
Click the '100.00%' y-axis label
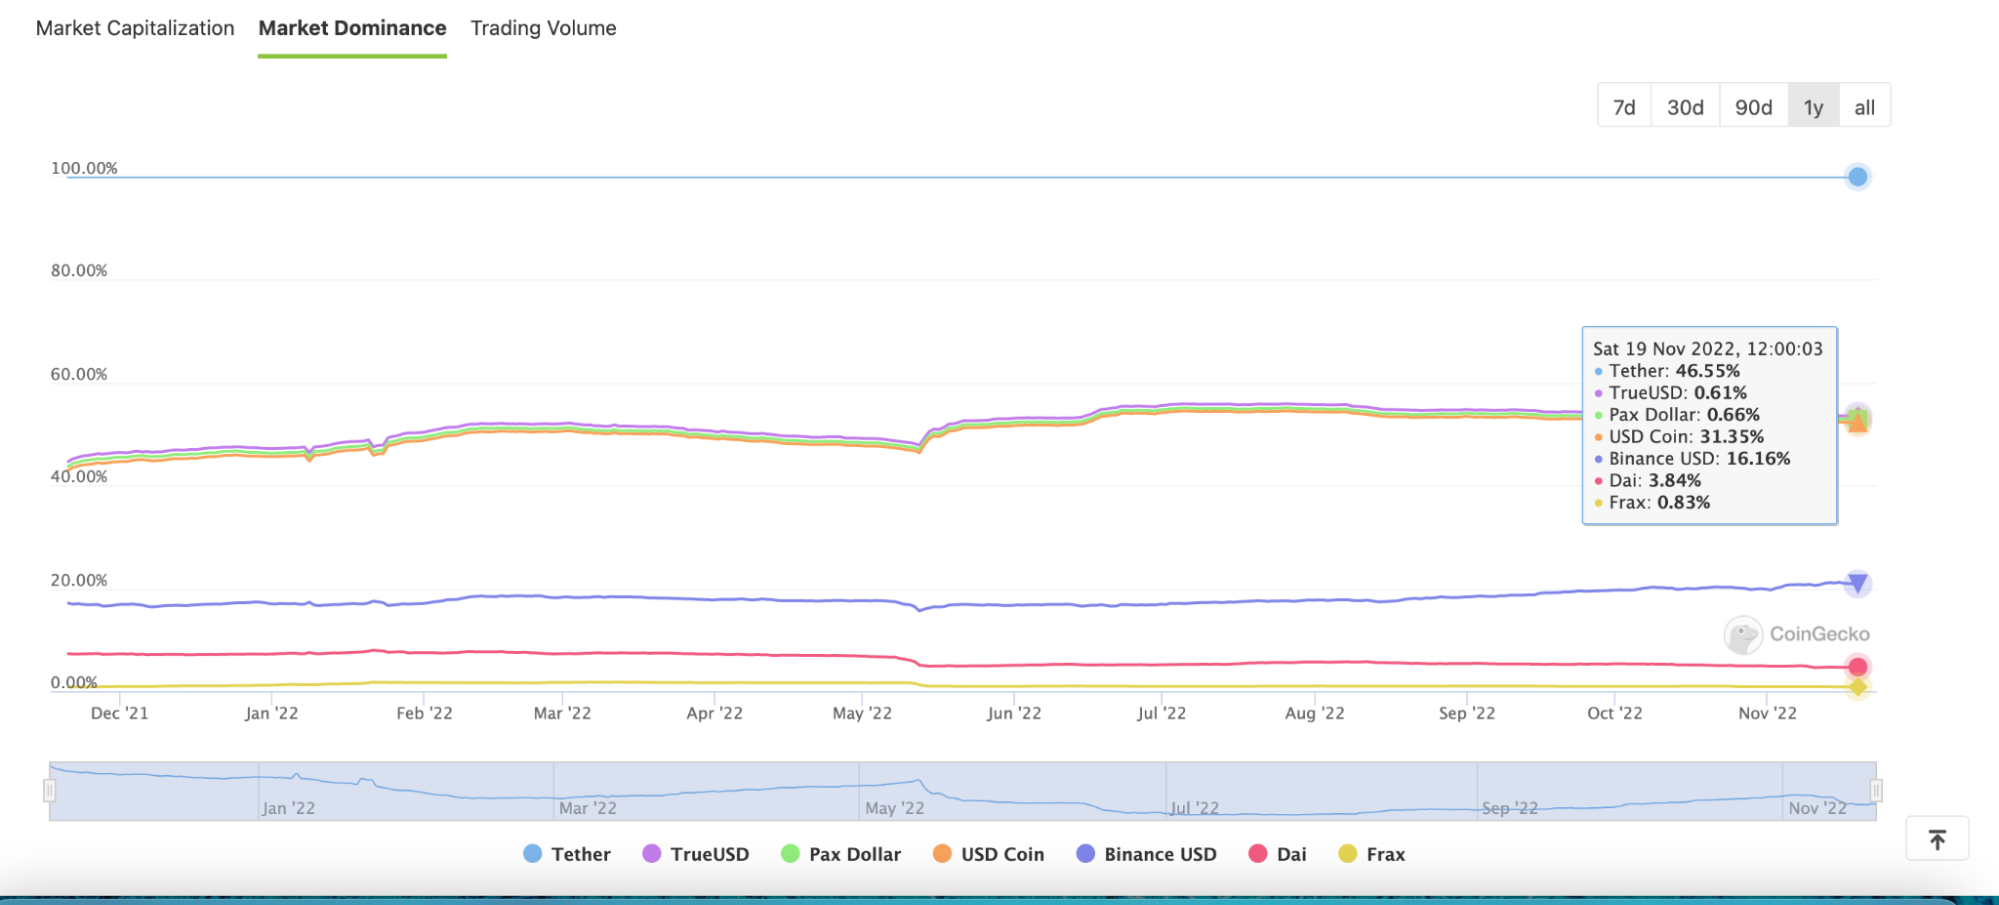tap(84, 168)
